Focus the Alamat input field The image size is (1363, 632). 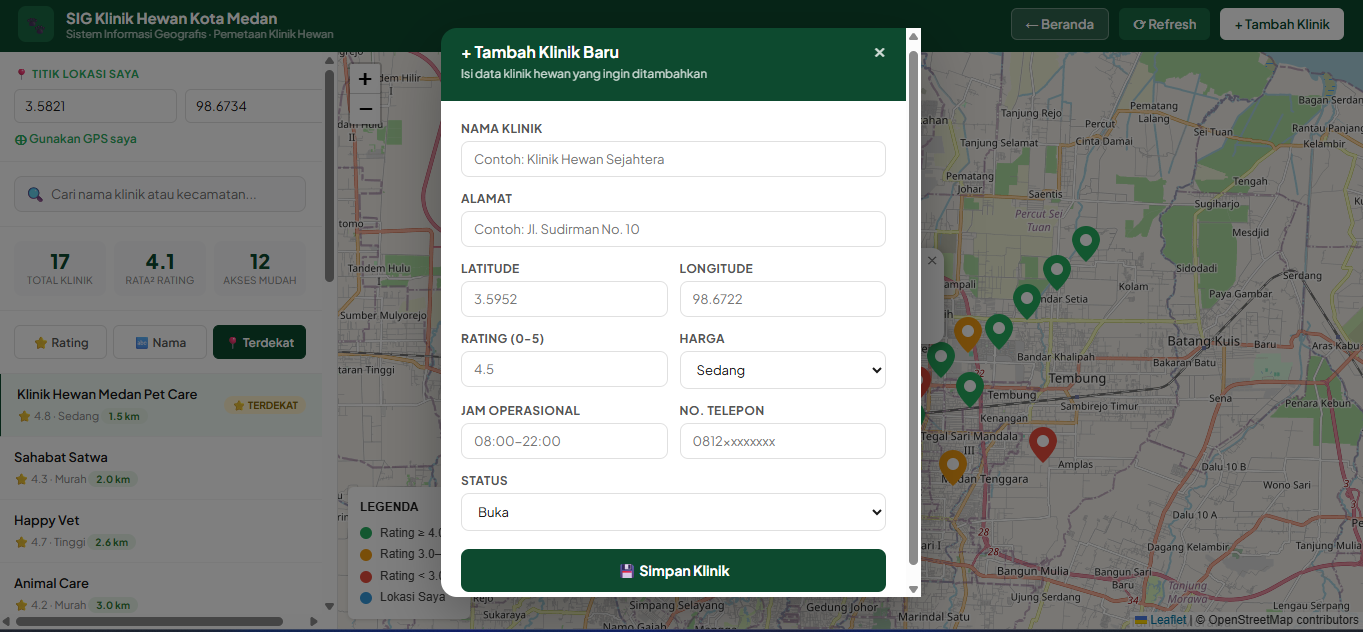tap(673, 229)
